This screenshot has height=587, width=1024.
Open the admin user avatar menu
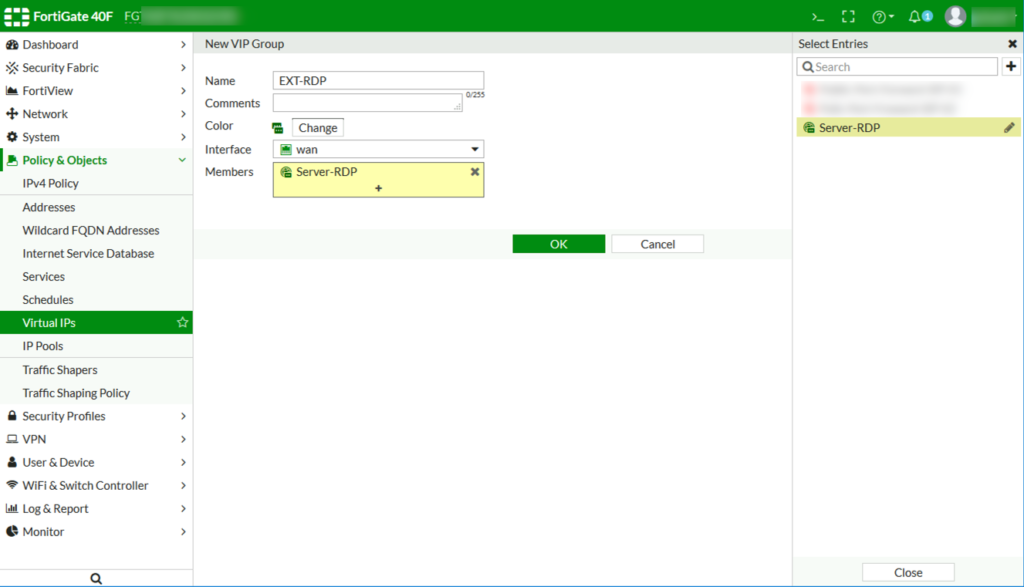pos(955,14)
